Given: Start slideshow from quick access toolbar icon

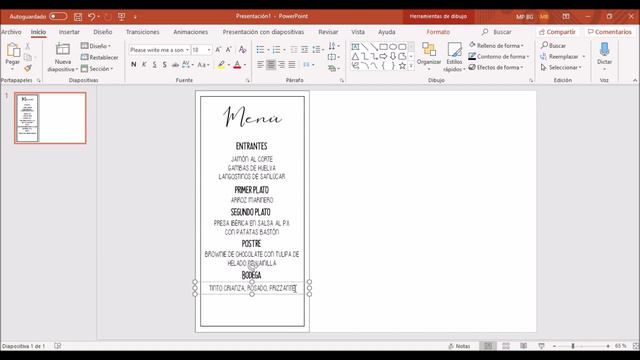Looking at the screenshot, I should 121,17.
